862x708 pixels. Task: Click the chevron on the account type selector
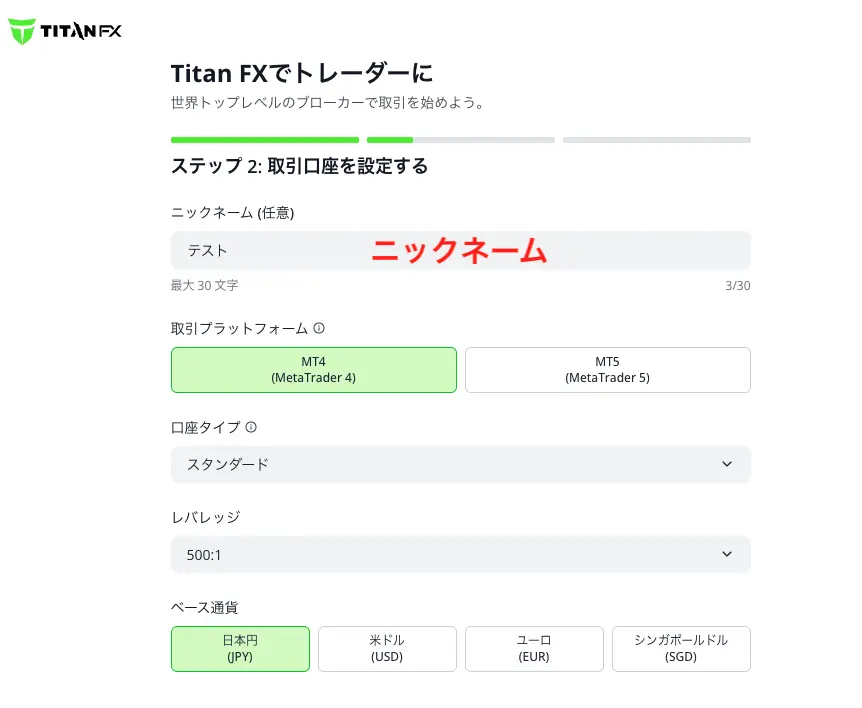[x=728, y=464]
